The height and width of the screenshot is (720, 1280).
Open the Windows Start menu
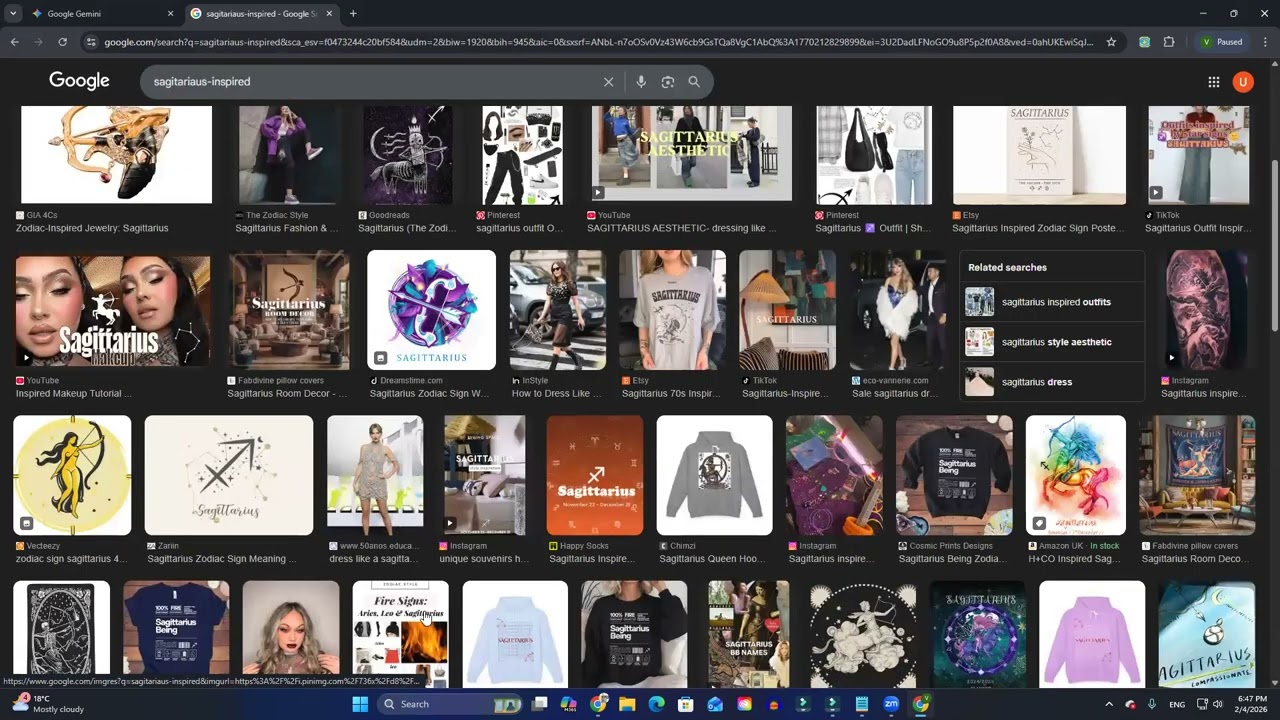(360, 704)
